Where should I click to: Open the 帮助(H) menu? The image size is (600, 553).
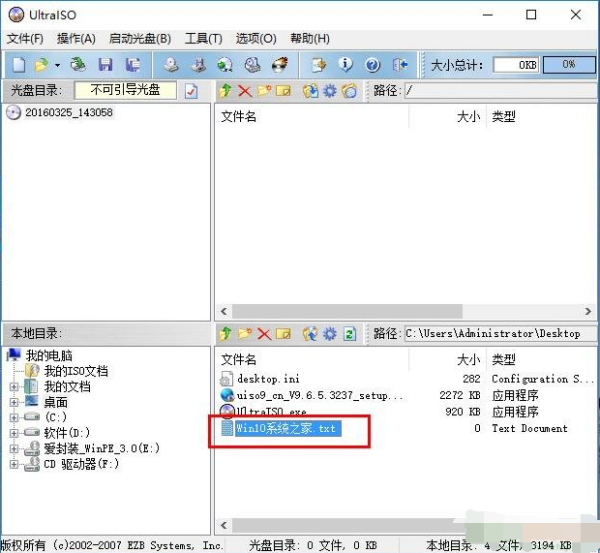310,39
